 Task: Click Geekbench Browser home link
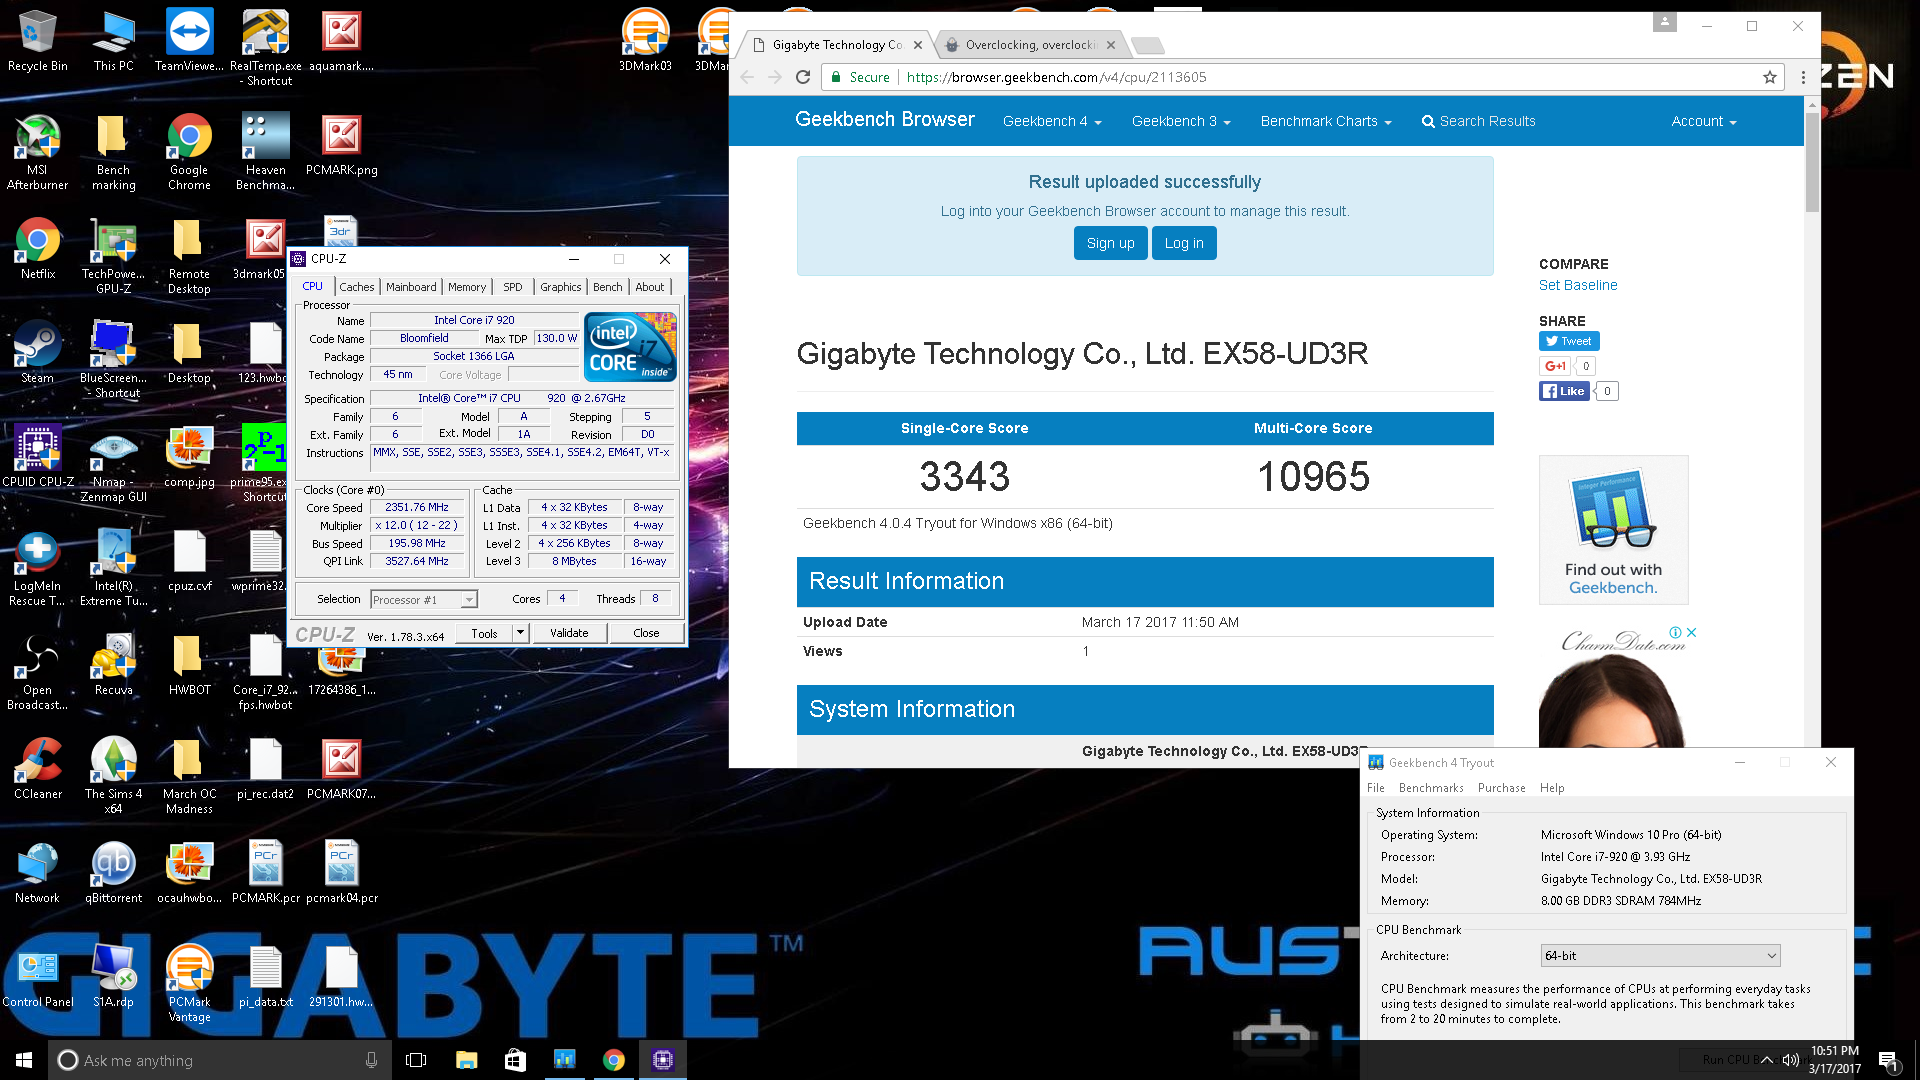884,120
